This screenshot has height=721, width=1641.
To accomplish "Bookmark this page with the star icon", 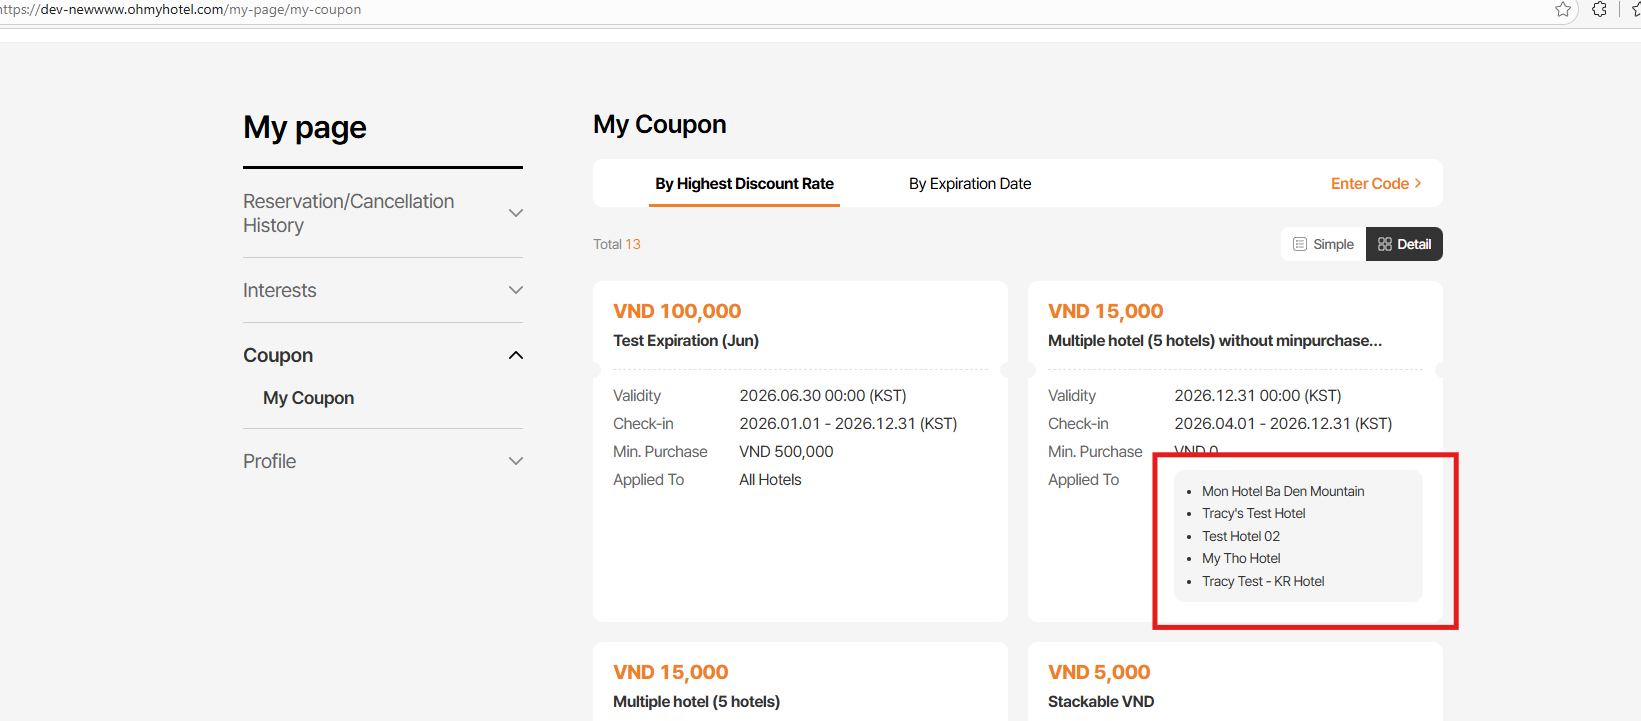I will [x=1563, y=10].
